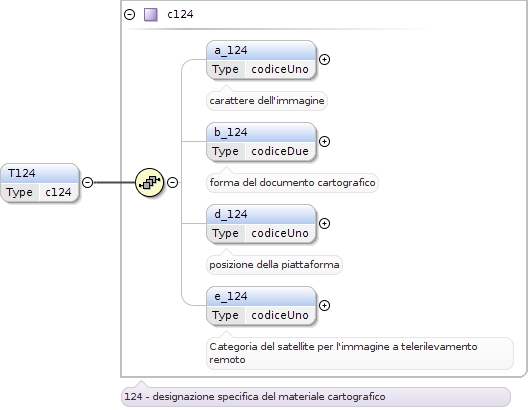Click the c124 type value of T124
Image resolution: width=529 pixels, height=410 pixels.
(x=58, y=192)
